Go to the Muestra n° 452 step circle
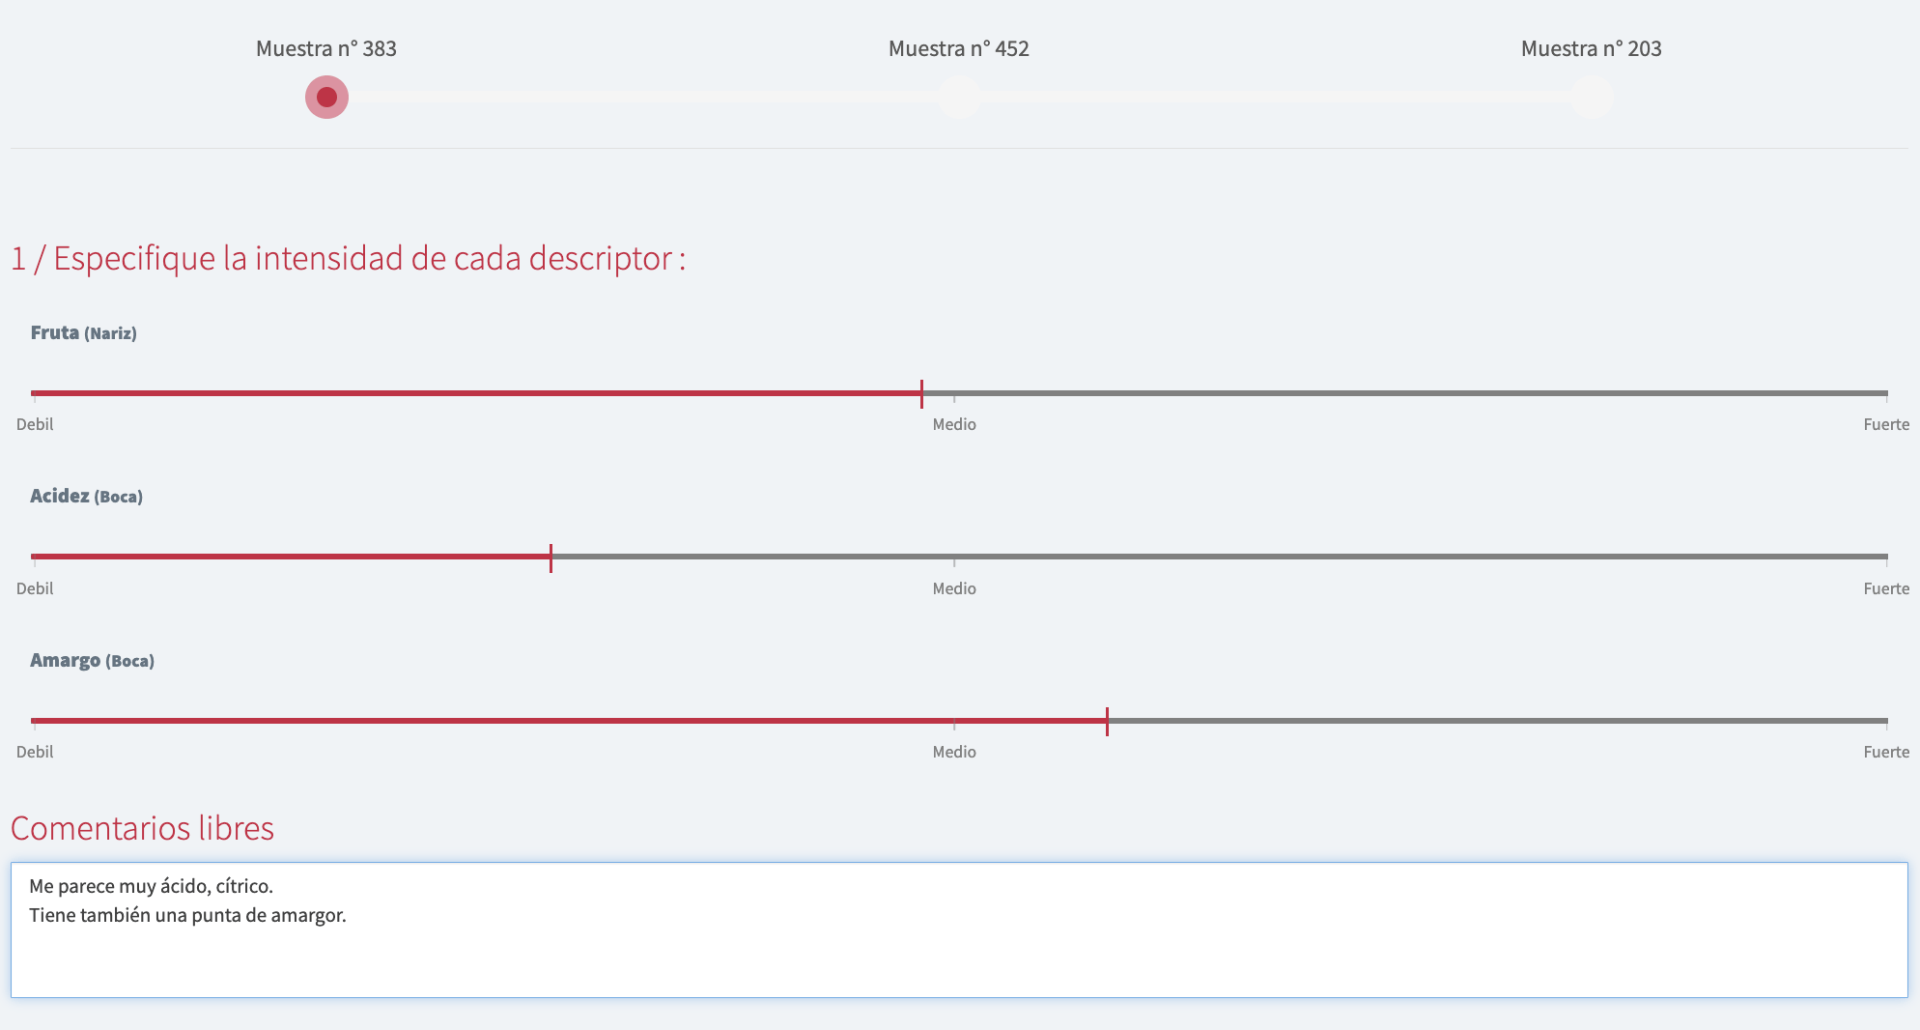Viewport: 1920px width, 1030px height. (x=959, y=97)
